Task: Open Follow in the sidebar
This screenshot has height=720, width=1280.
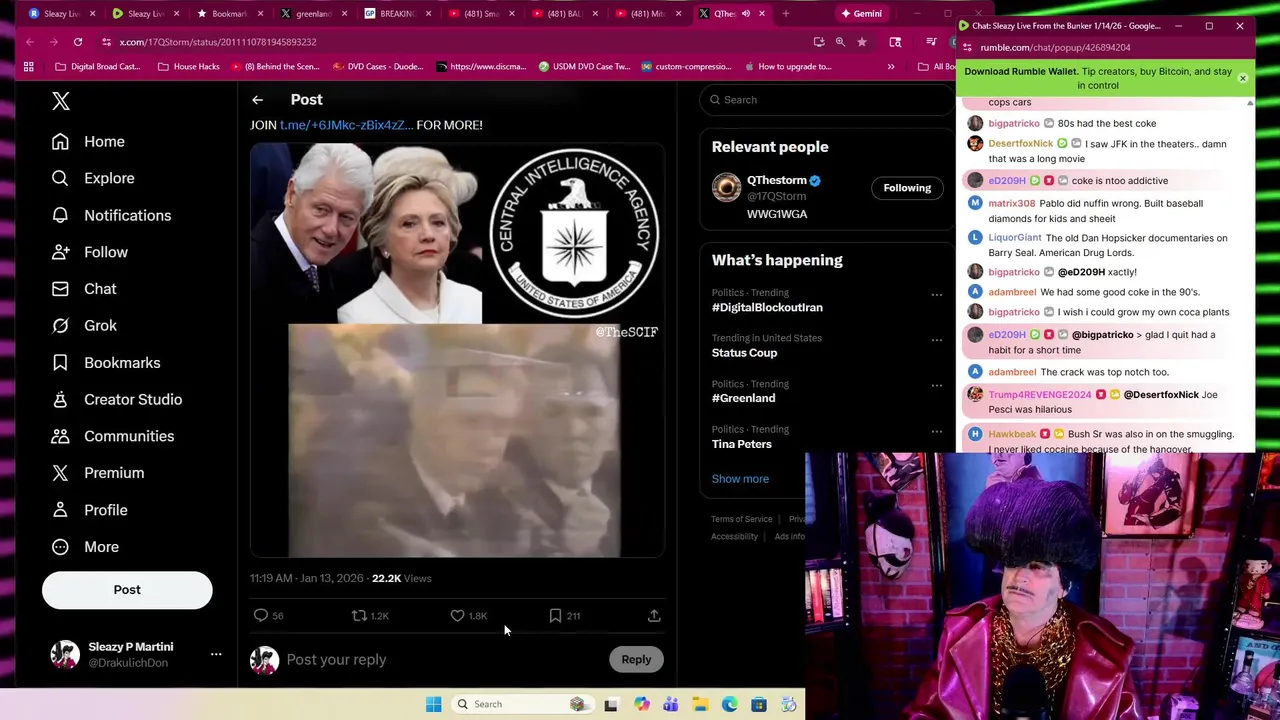Action: click(89, 252)
